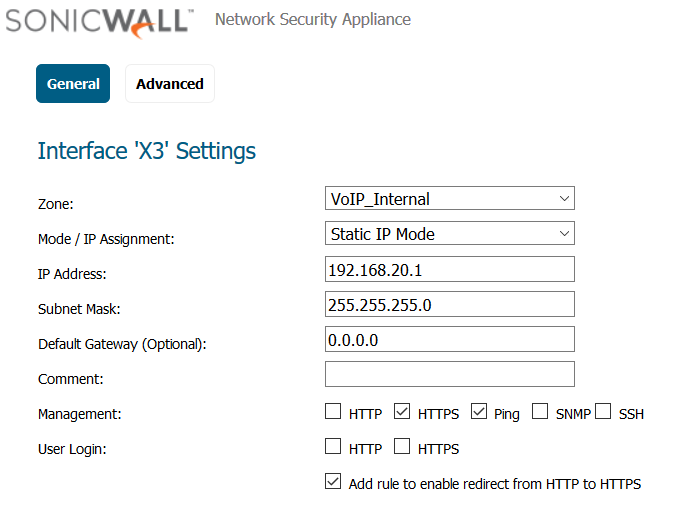
Task: Switch to the Advanced tab
Action: 170,84
